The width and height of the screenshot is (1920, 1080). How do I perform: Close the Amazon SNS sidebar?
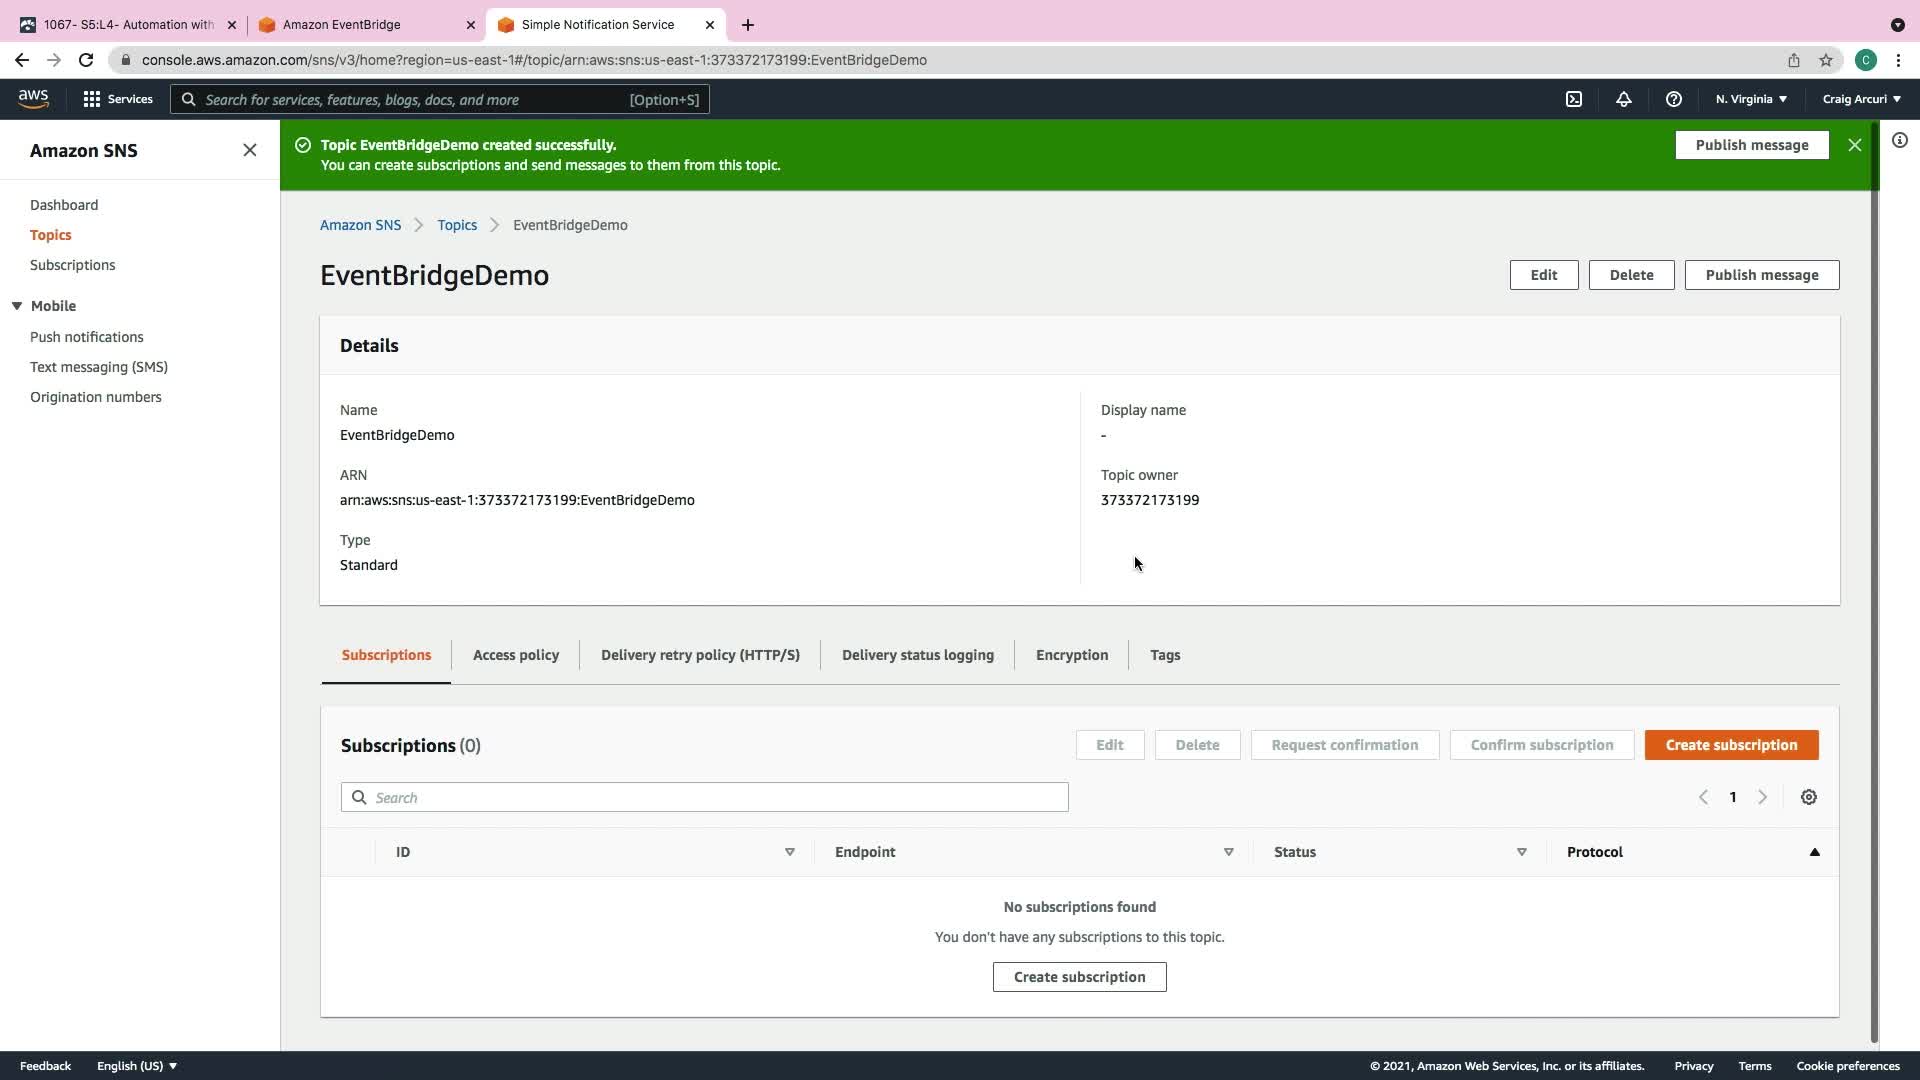pyautogui.click(x=249, y=150)
